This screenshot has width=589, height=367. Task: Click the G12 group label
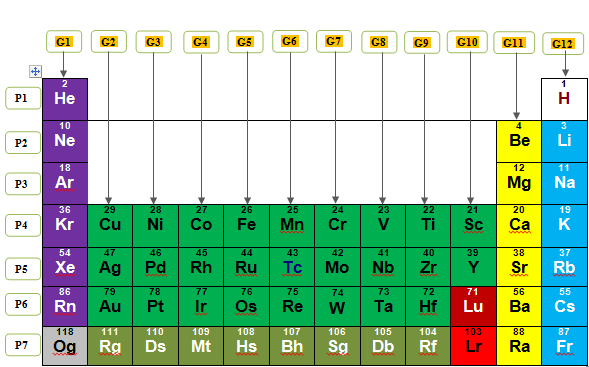pos(563,44)
